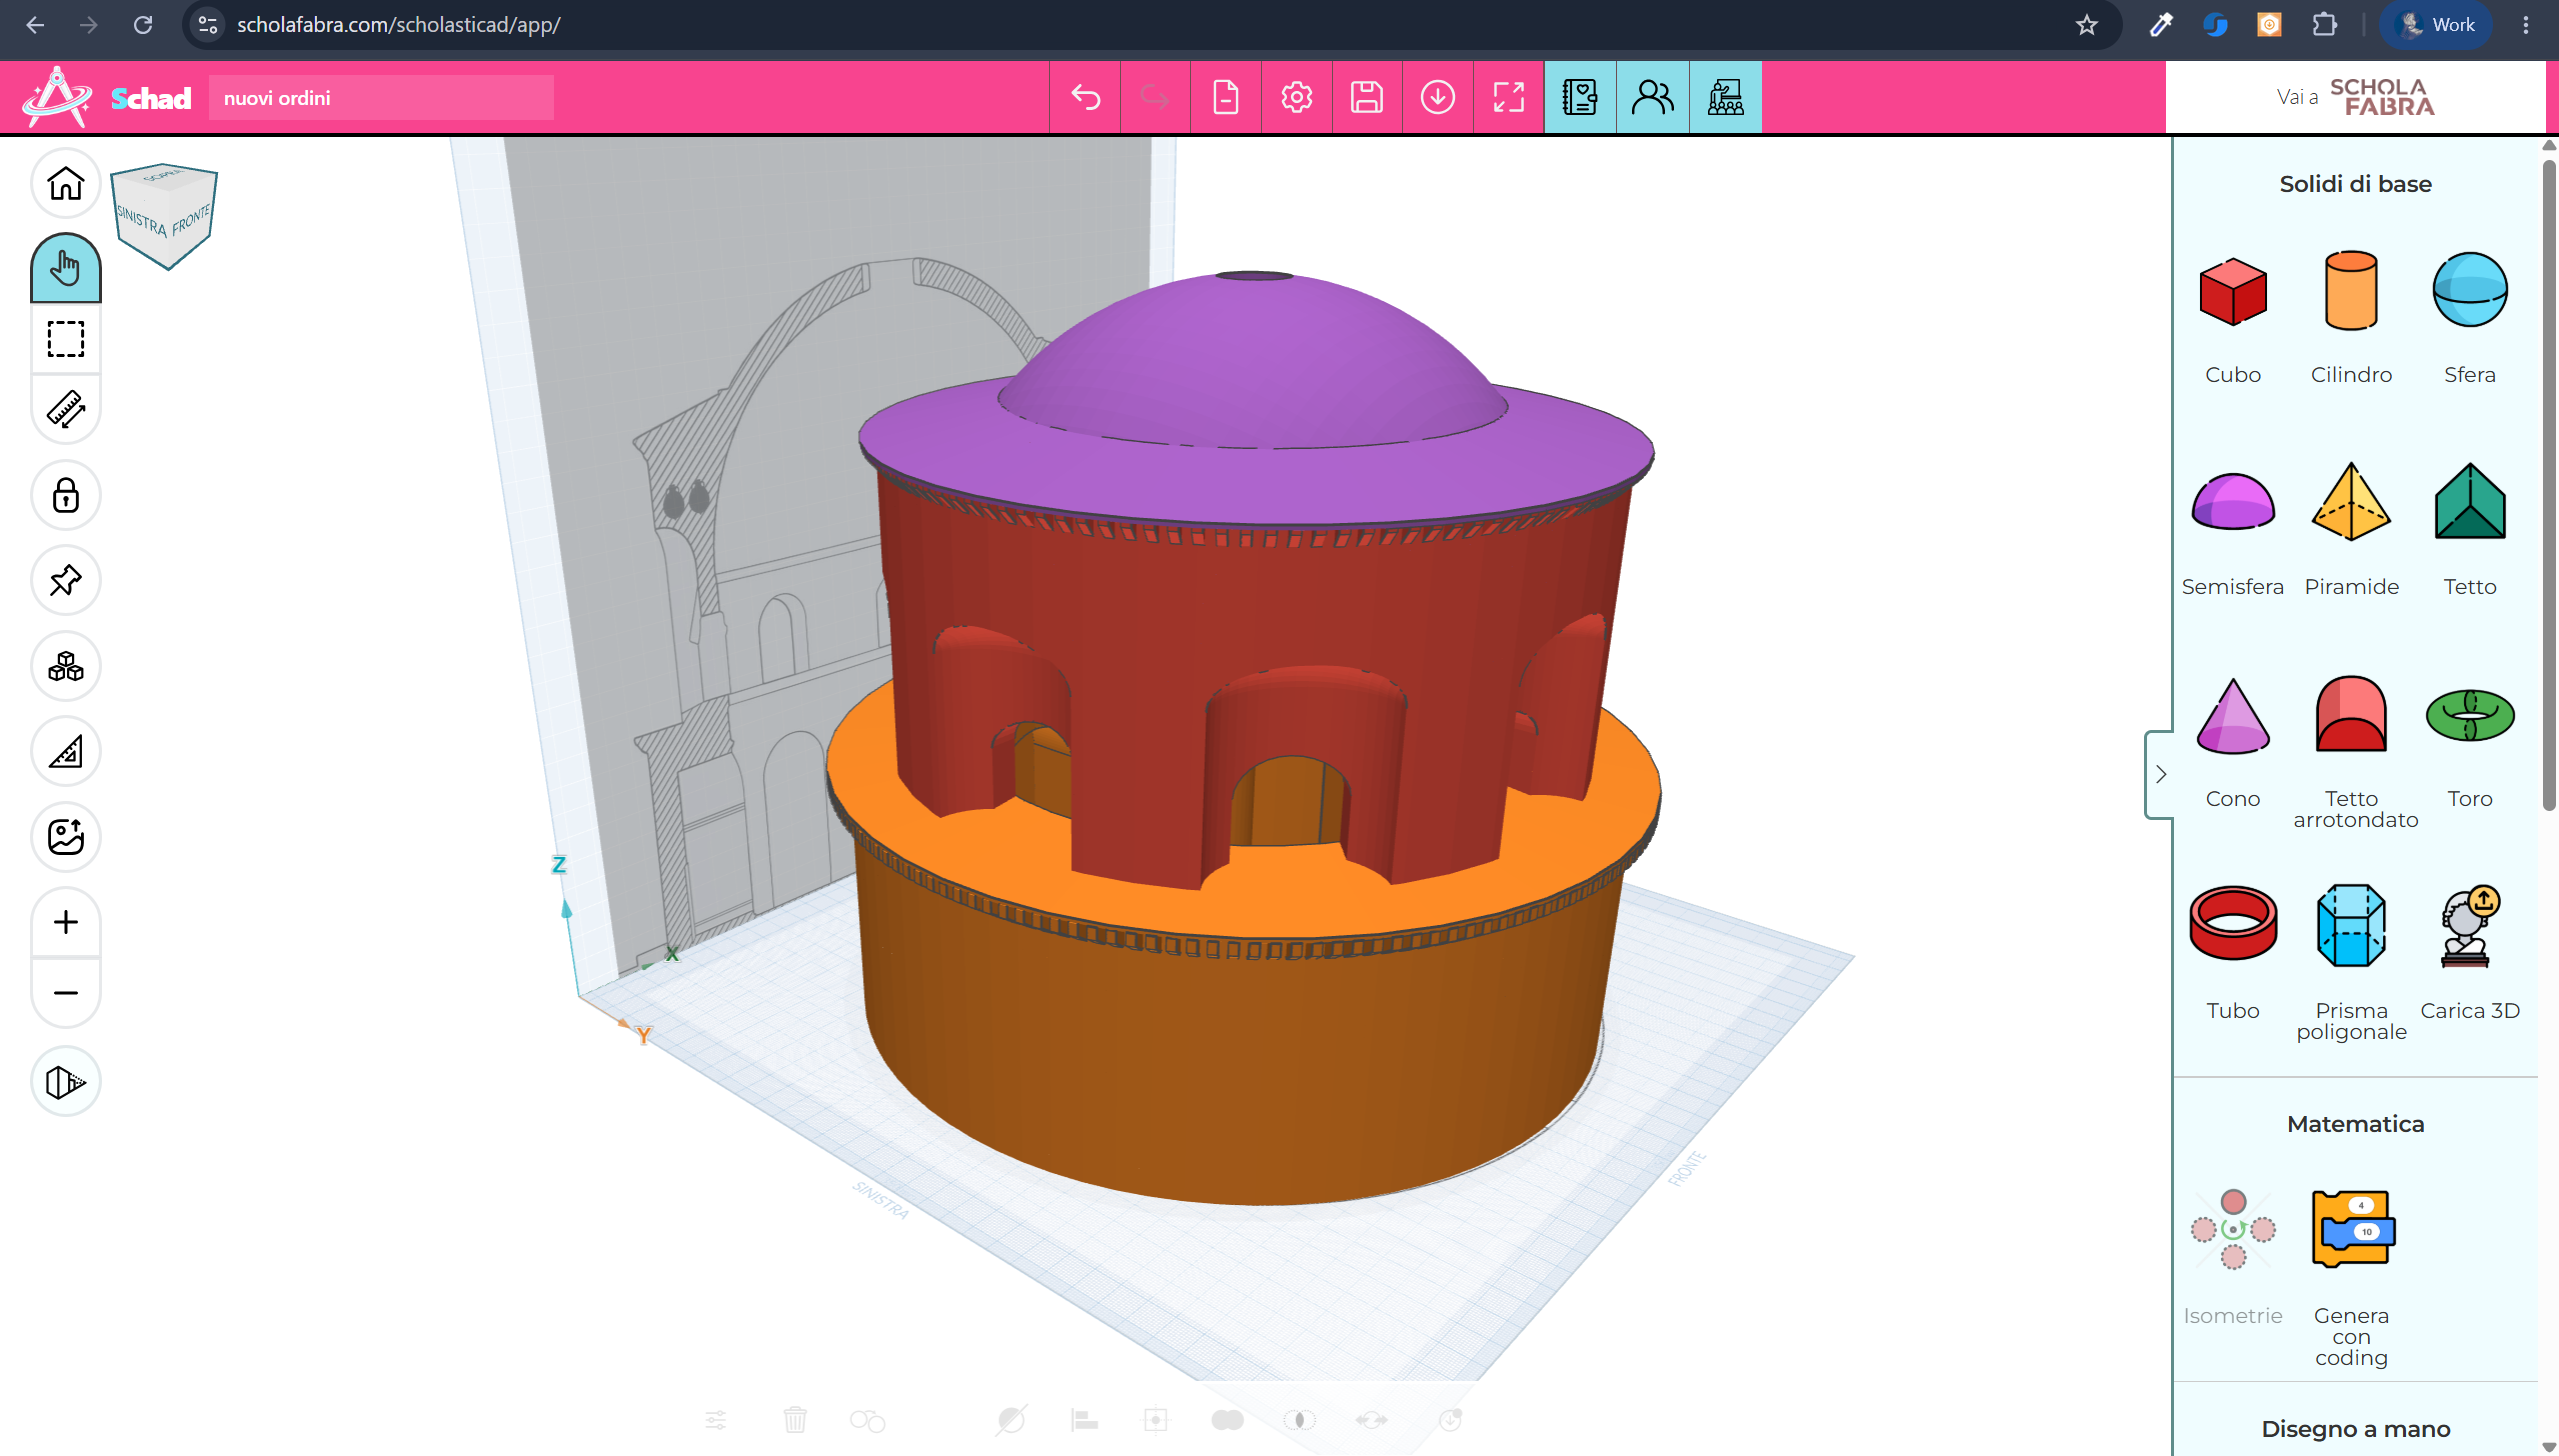Screen dimensions: 2559x1456
Task: Open the notebook panel icon
Action: tap(1580, 97)
